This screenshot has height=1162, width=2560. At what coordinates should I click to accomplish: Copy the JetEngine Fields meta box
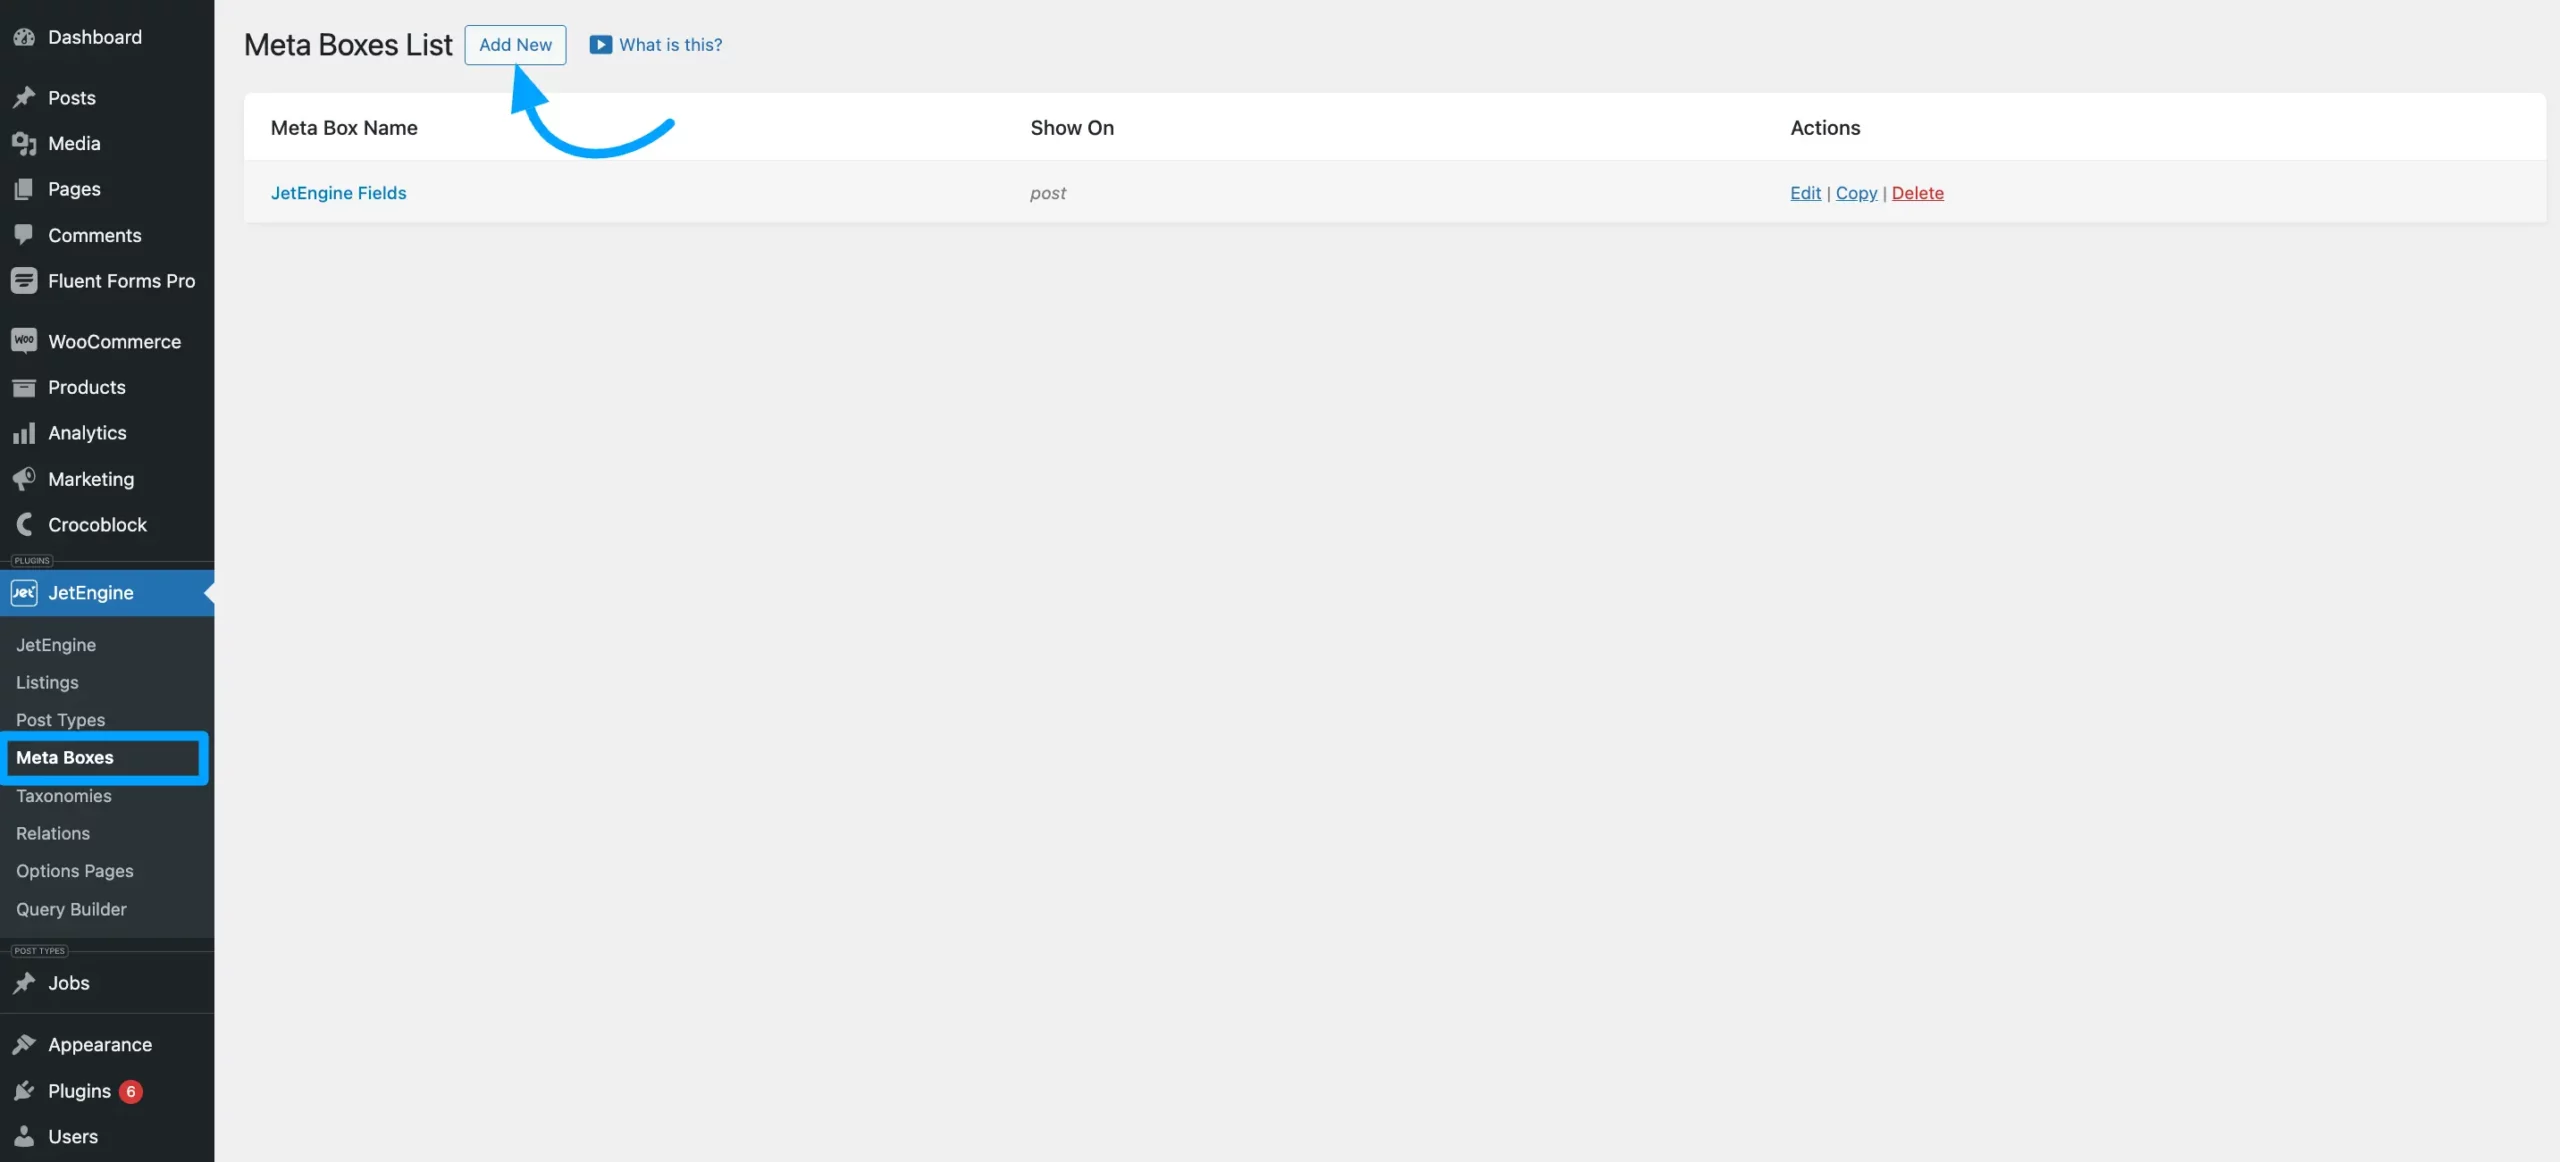coord(1856,193)
